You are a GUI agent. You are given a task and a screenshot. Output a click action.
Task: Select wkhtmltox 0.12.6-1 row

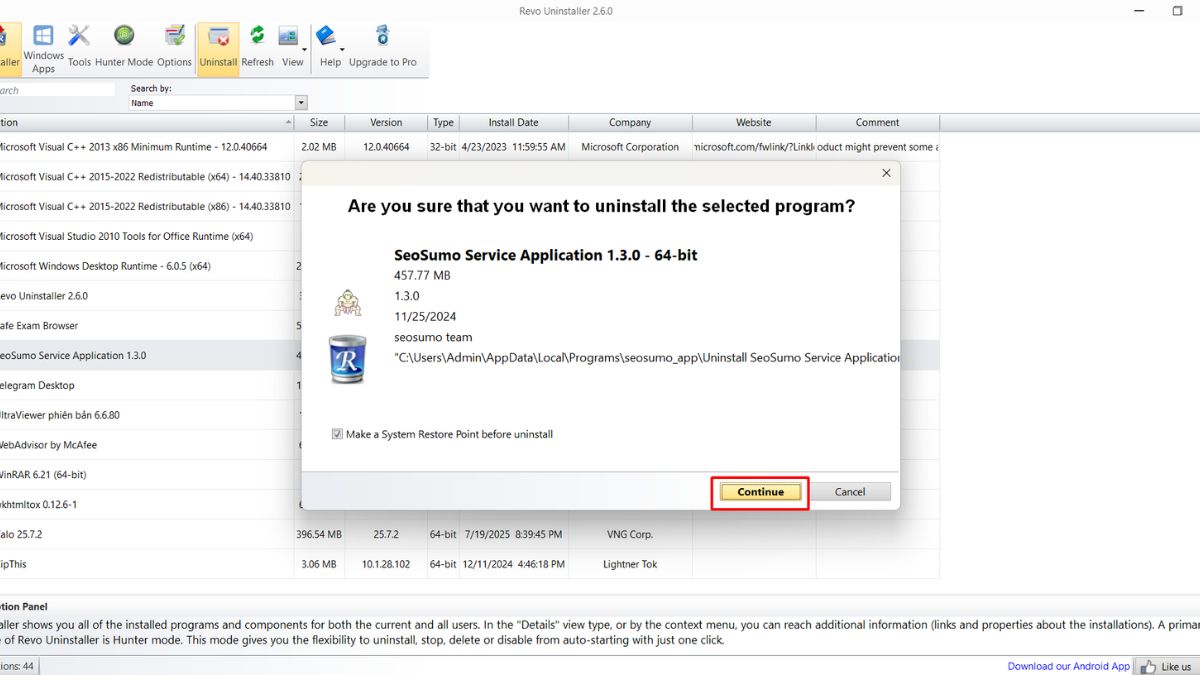click(150, 504)
